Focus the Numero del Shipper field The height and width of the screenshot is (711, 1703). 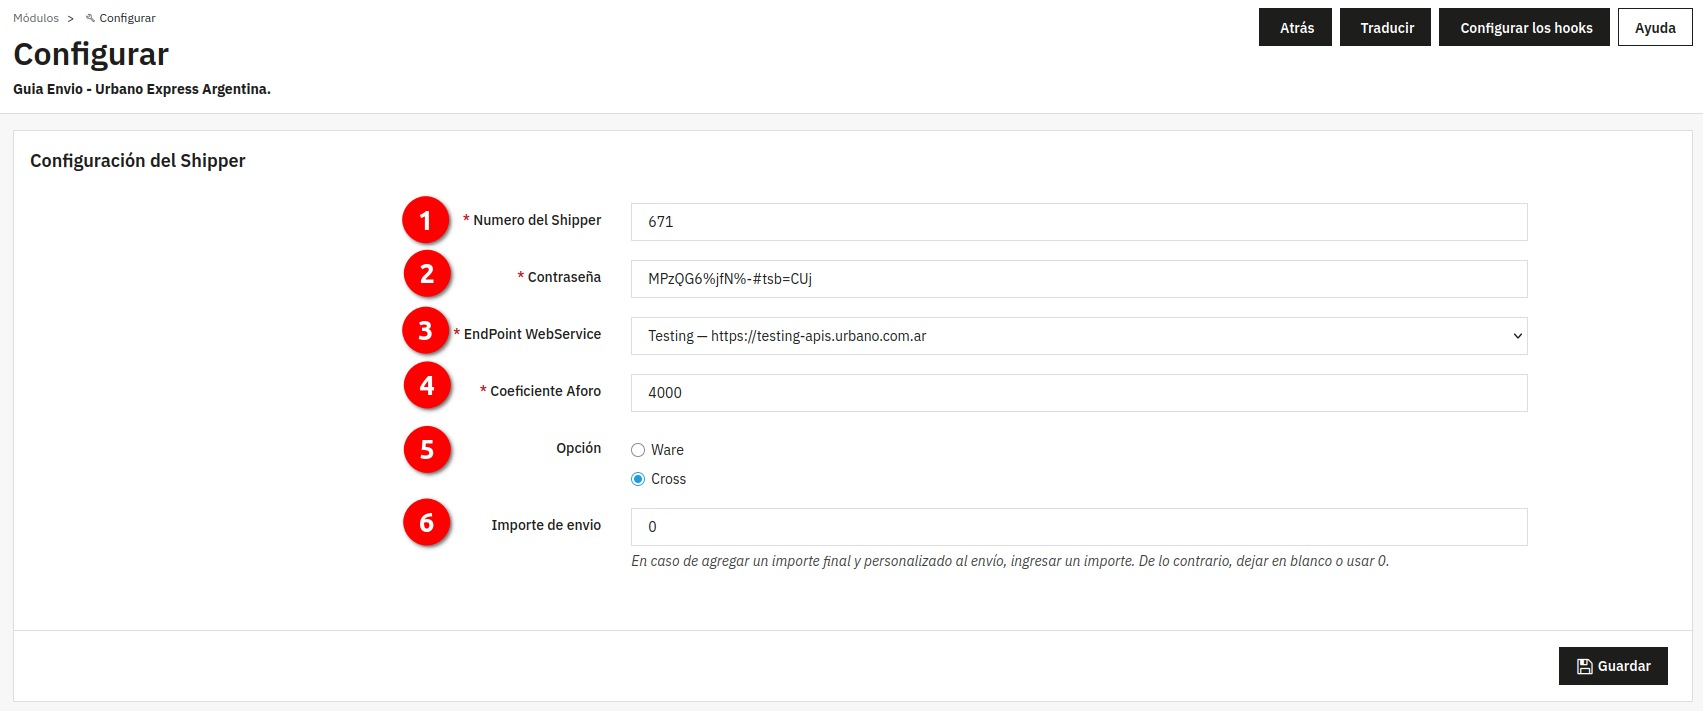point(1078,222)
